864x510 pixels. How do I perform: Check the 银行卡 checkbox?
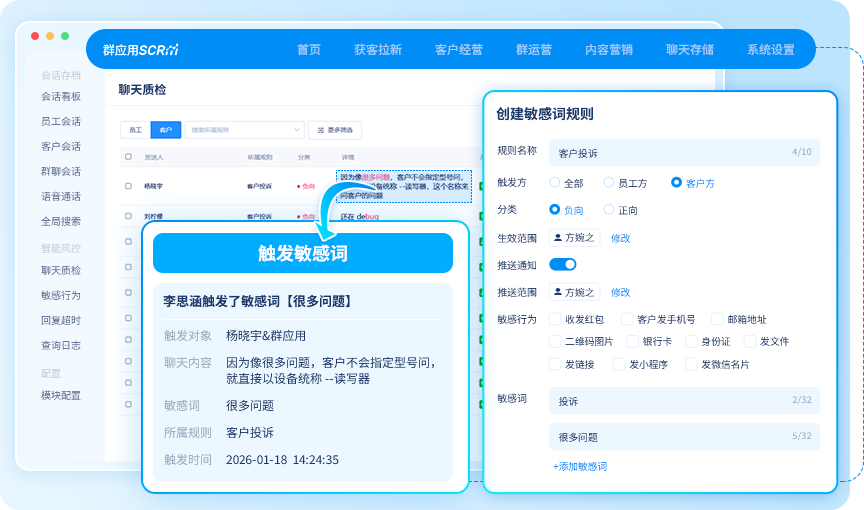coord(633,341)
